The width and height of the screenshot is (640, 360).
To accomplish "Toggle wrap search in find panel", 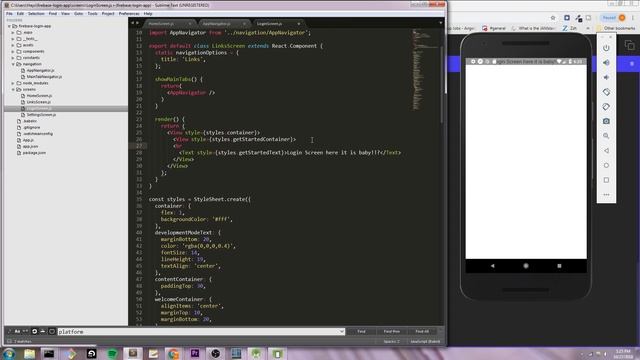I will point(34,331).
